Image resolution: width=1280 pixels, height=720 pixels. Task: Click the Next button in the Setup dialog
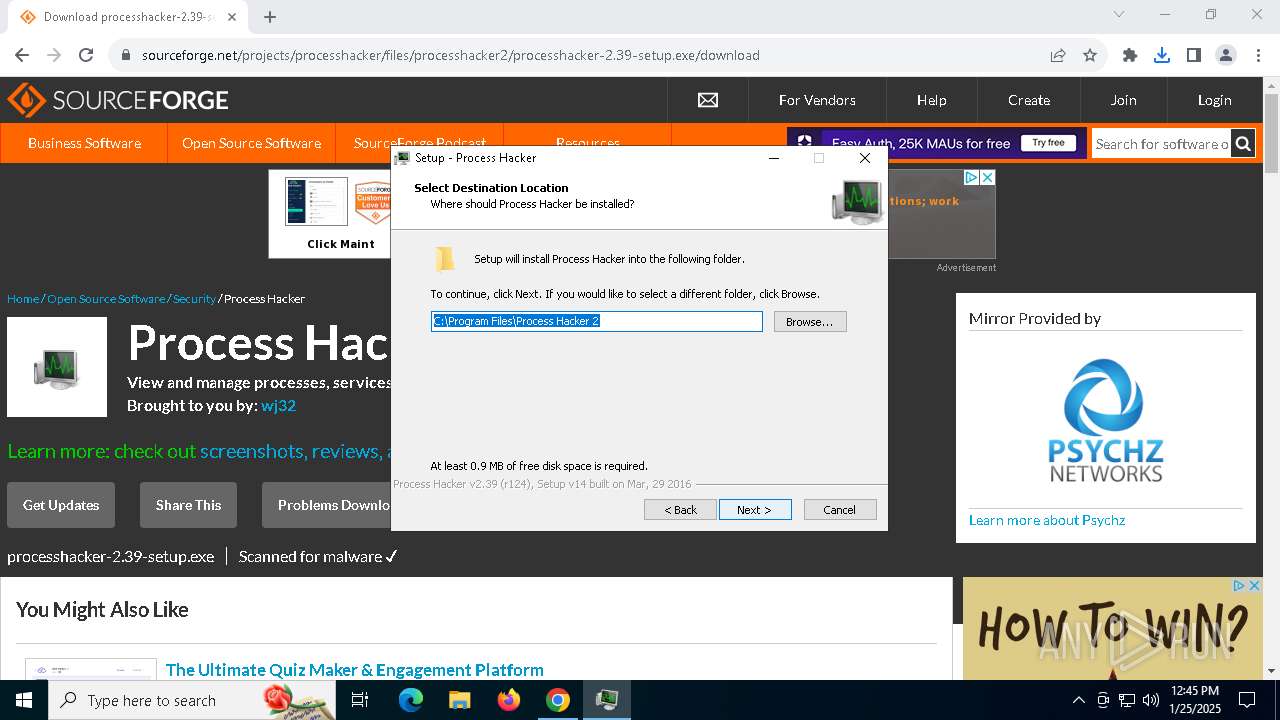pos(755,510)
